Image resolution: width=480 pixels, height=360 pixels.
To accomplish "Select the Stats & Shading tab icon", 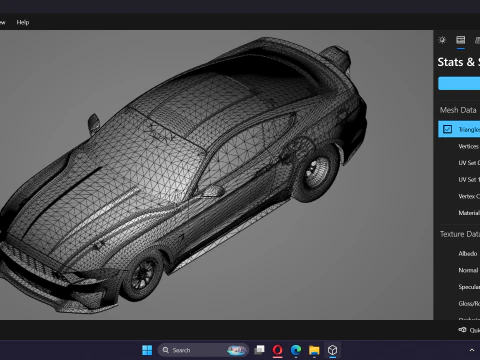I will point(461,40).
